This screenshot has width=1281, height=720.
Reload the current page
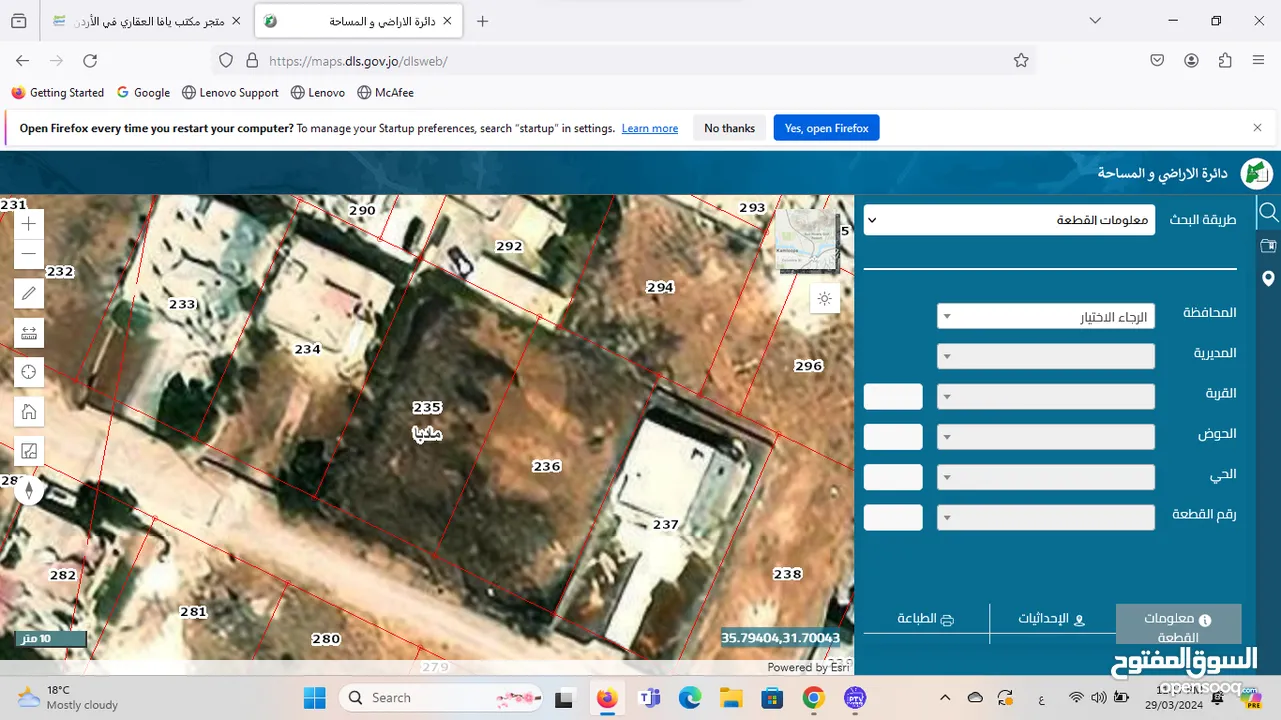pos(90,61)
